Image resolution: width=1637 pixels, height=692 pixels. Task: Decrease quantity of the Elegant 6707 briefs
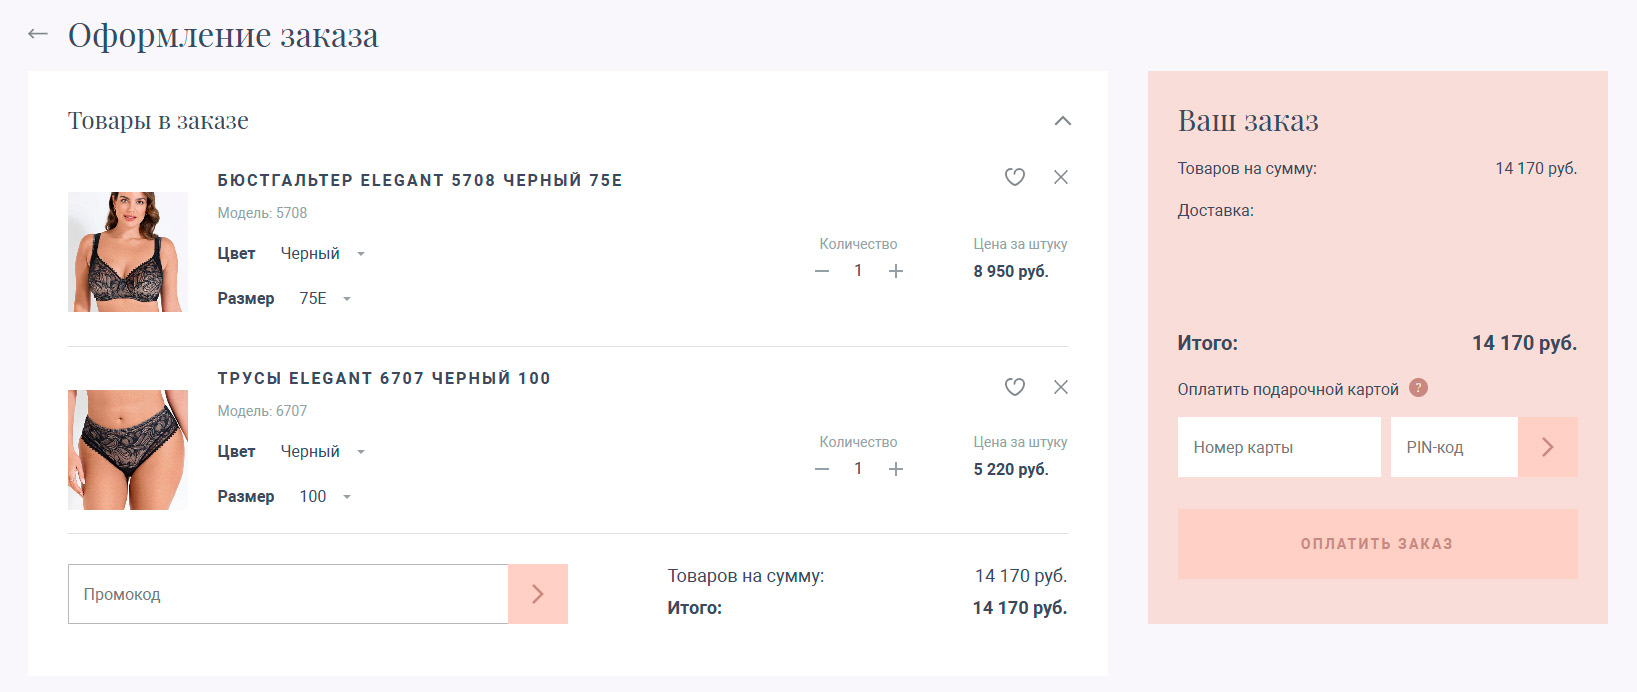[822, 469]
